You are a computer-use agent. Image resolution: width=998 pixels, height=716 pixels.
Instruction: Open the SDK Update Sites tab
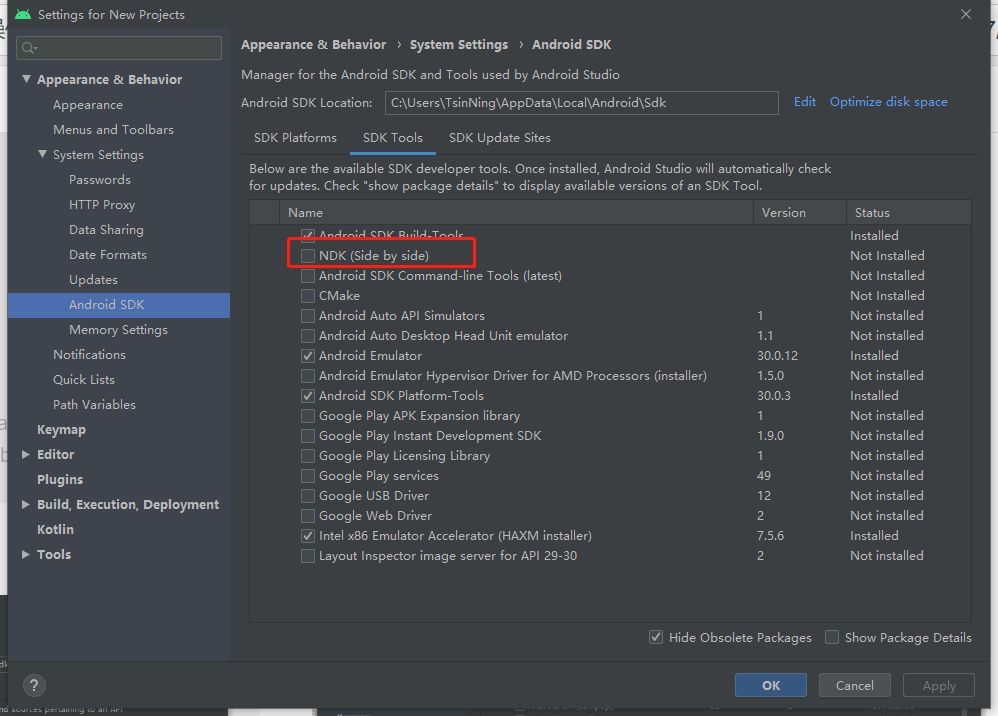click(x=500, y=138)
